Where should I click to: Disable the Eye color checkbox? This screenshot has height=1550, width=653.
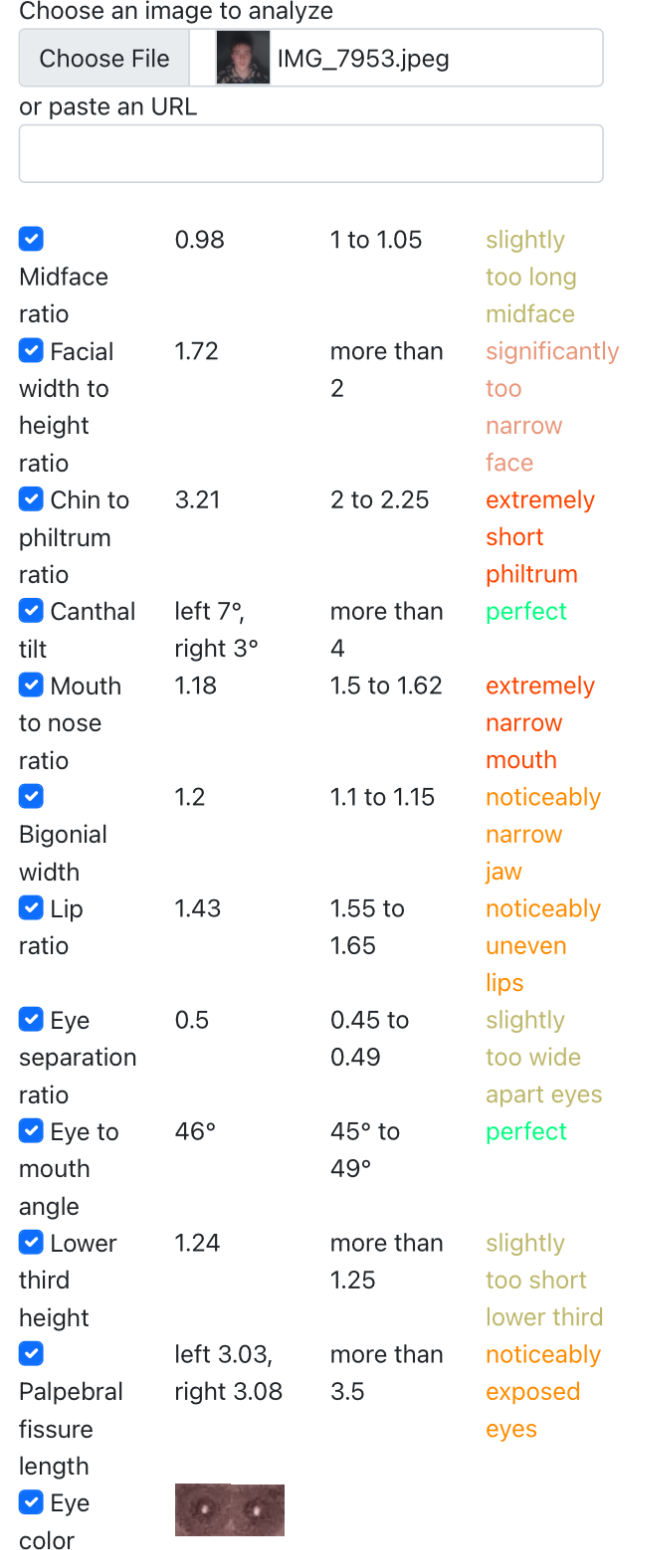pyautogui.click(x=31, y=1503)
